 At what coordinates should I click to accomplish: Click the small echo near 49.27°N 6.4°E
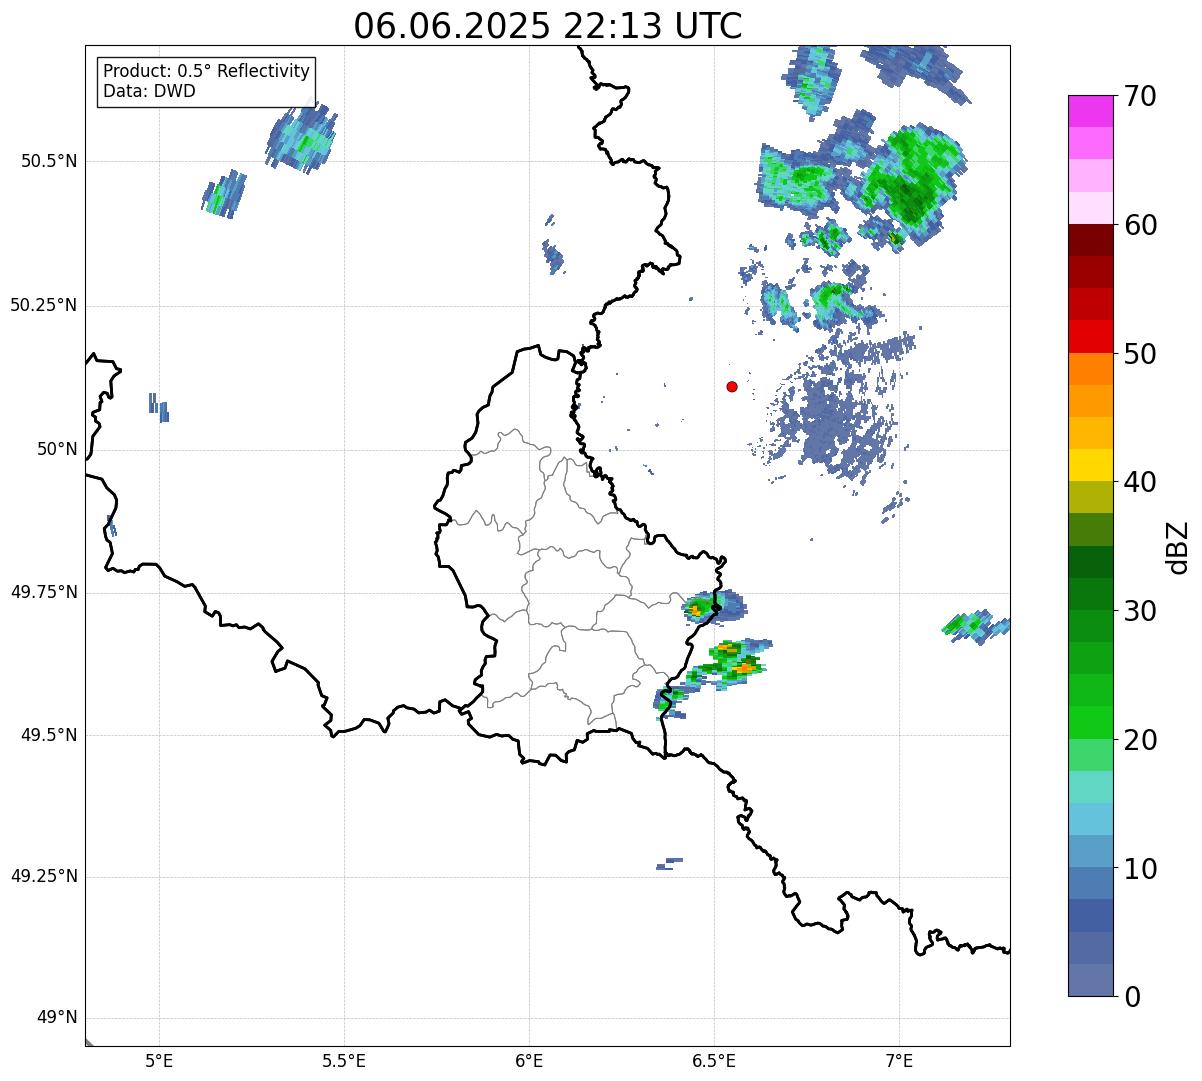click(669, 864)
